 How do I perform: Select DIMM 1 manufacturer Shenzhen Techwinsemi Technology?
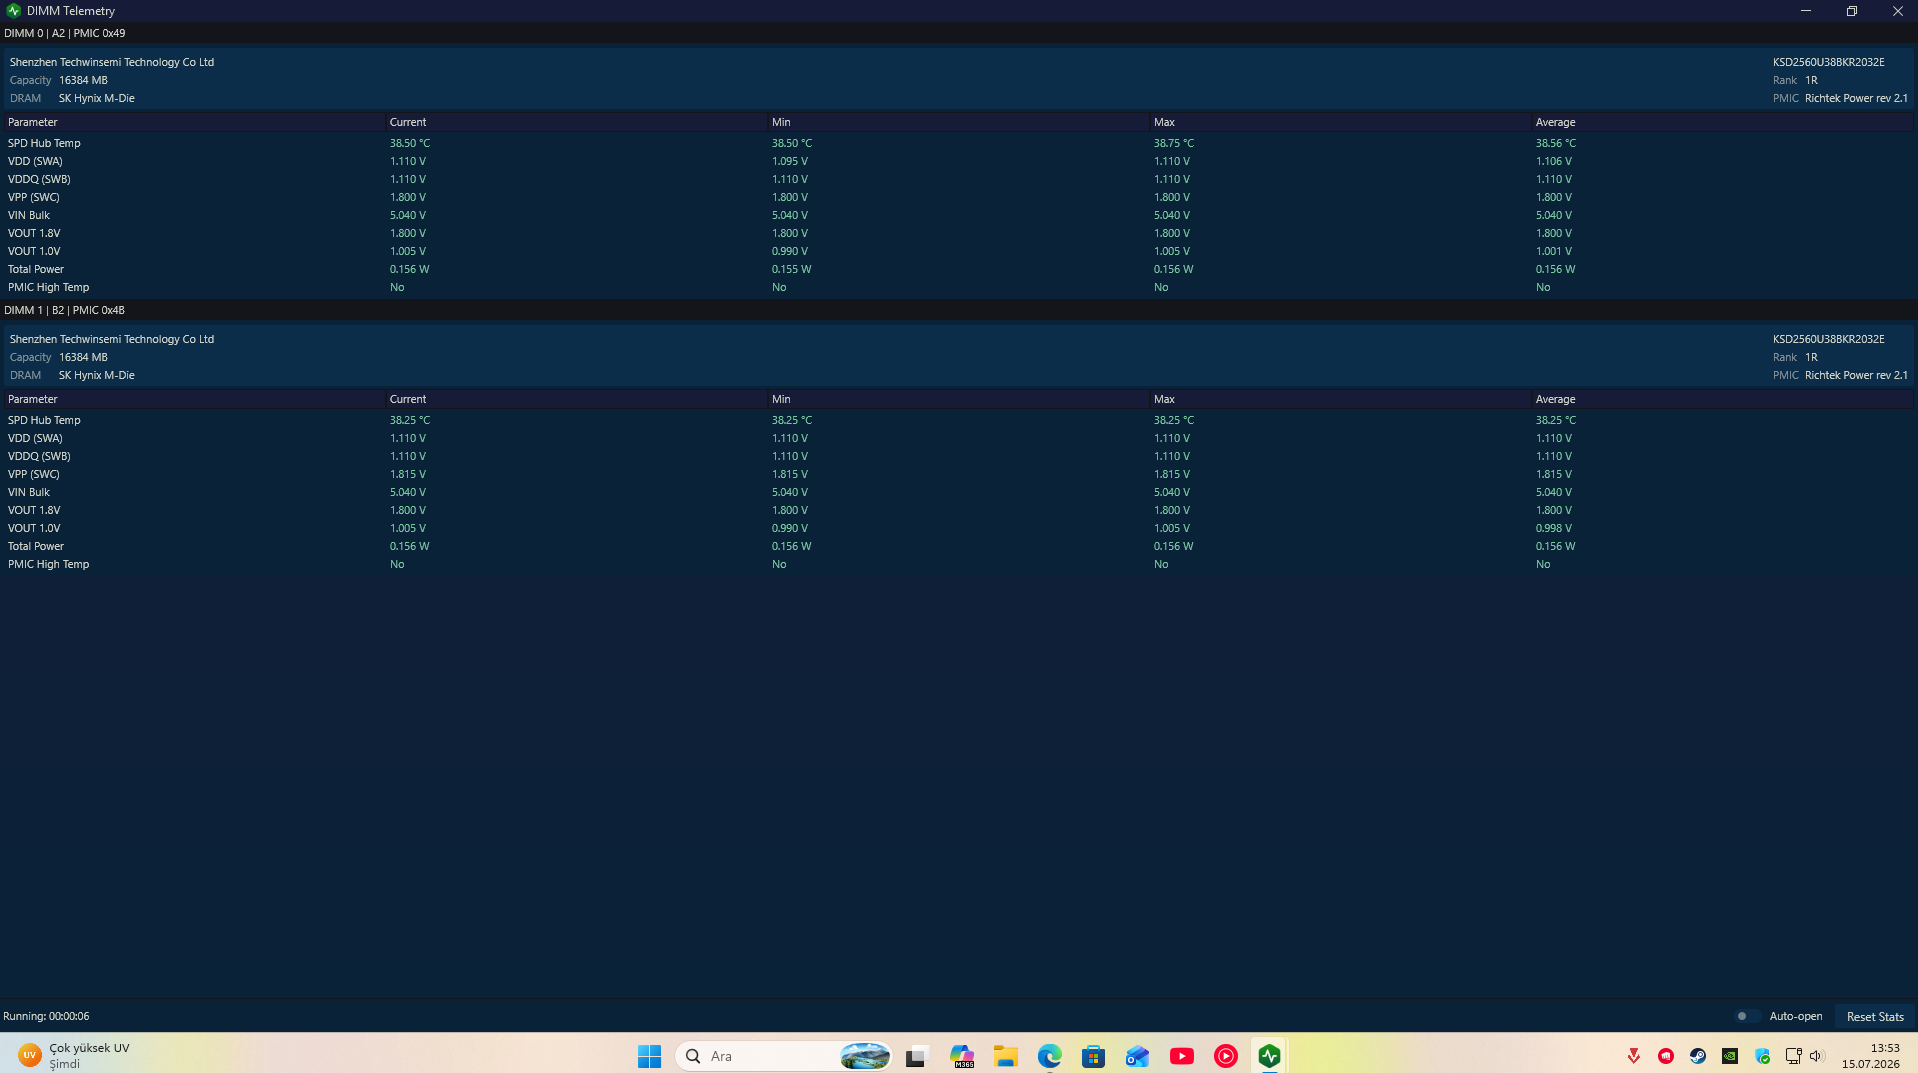(x=112, y=339)
